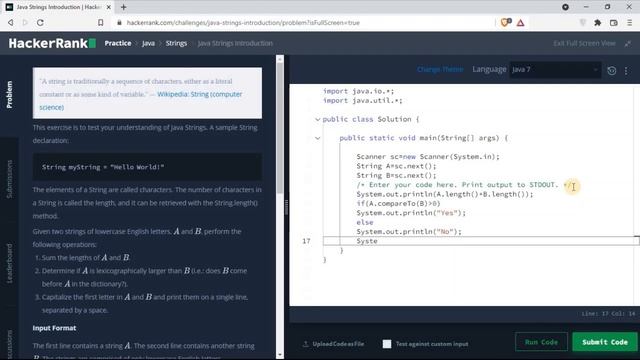Click the address bar URL
Screen dimensions: 640x360
coord(243,23)
